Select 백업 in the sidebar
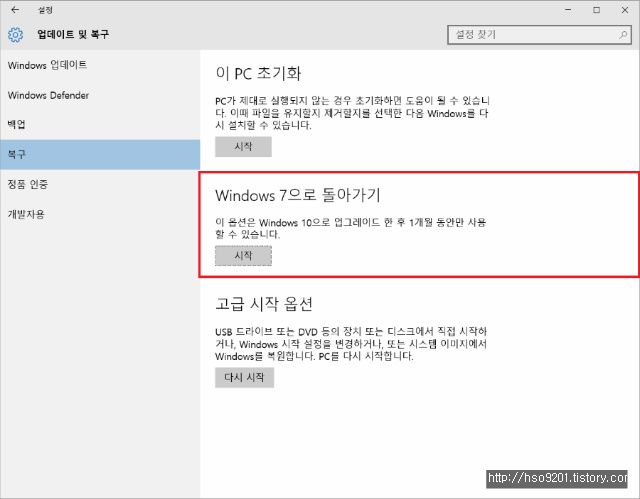The image size is (640, 499). click(x=100, y=125)
